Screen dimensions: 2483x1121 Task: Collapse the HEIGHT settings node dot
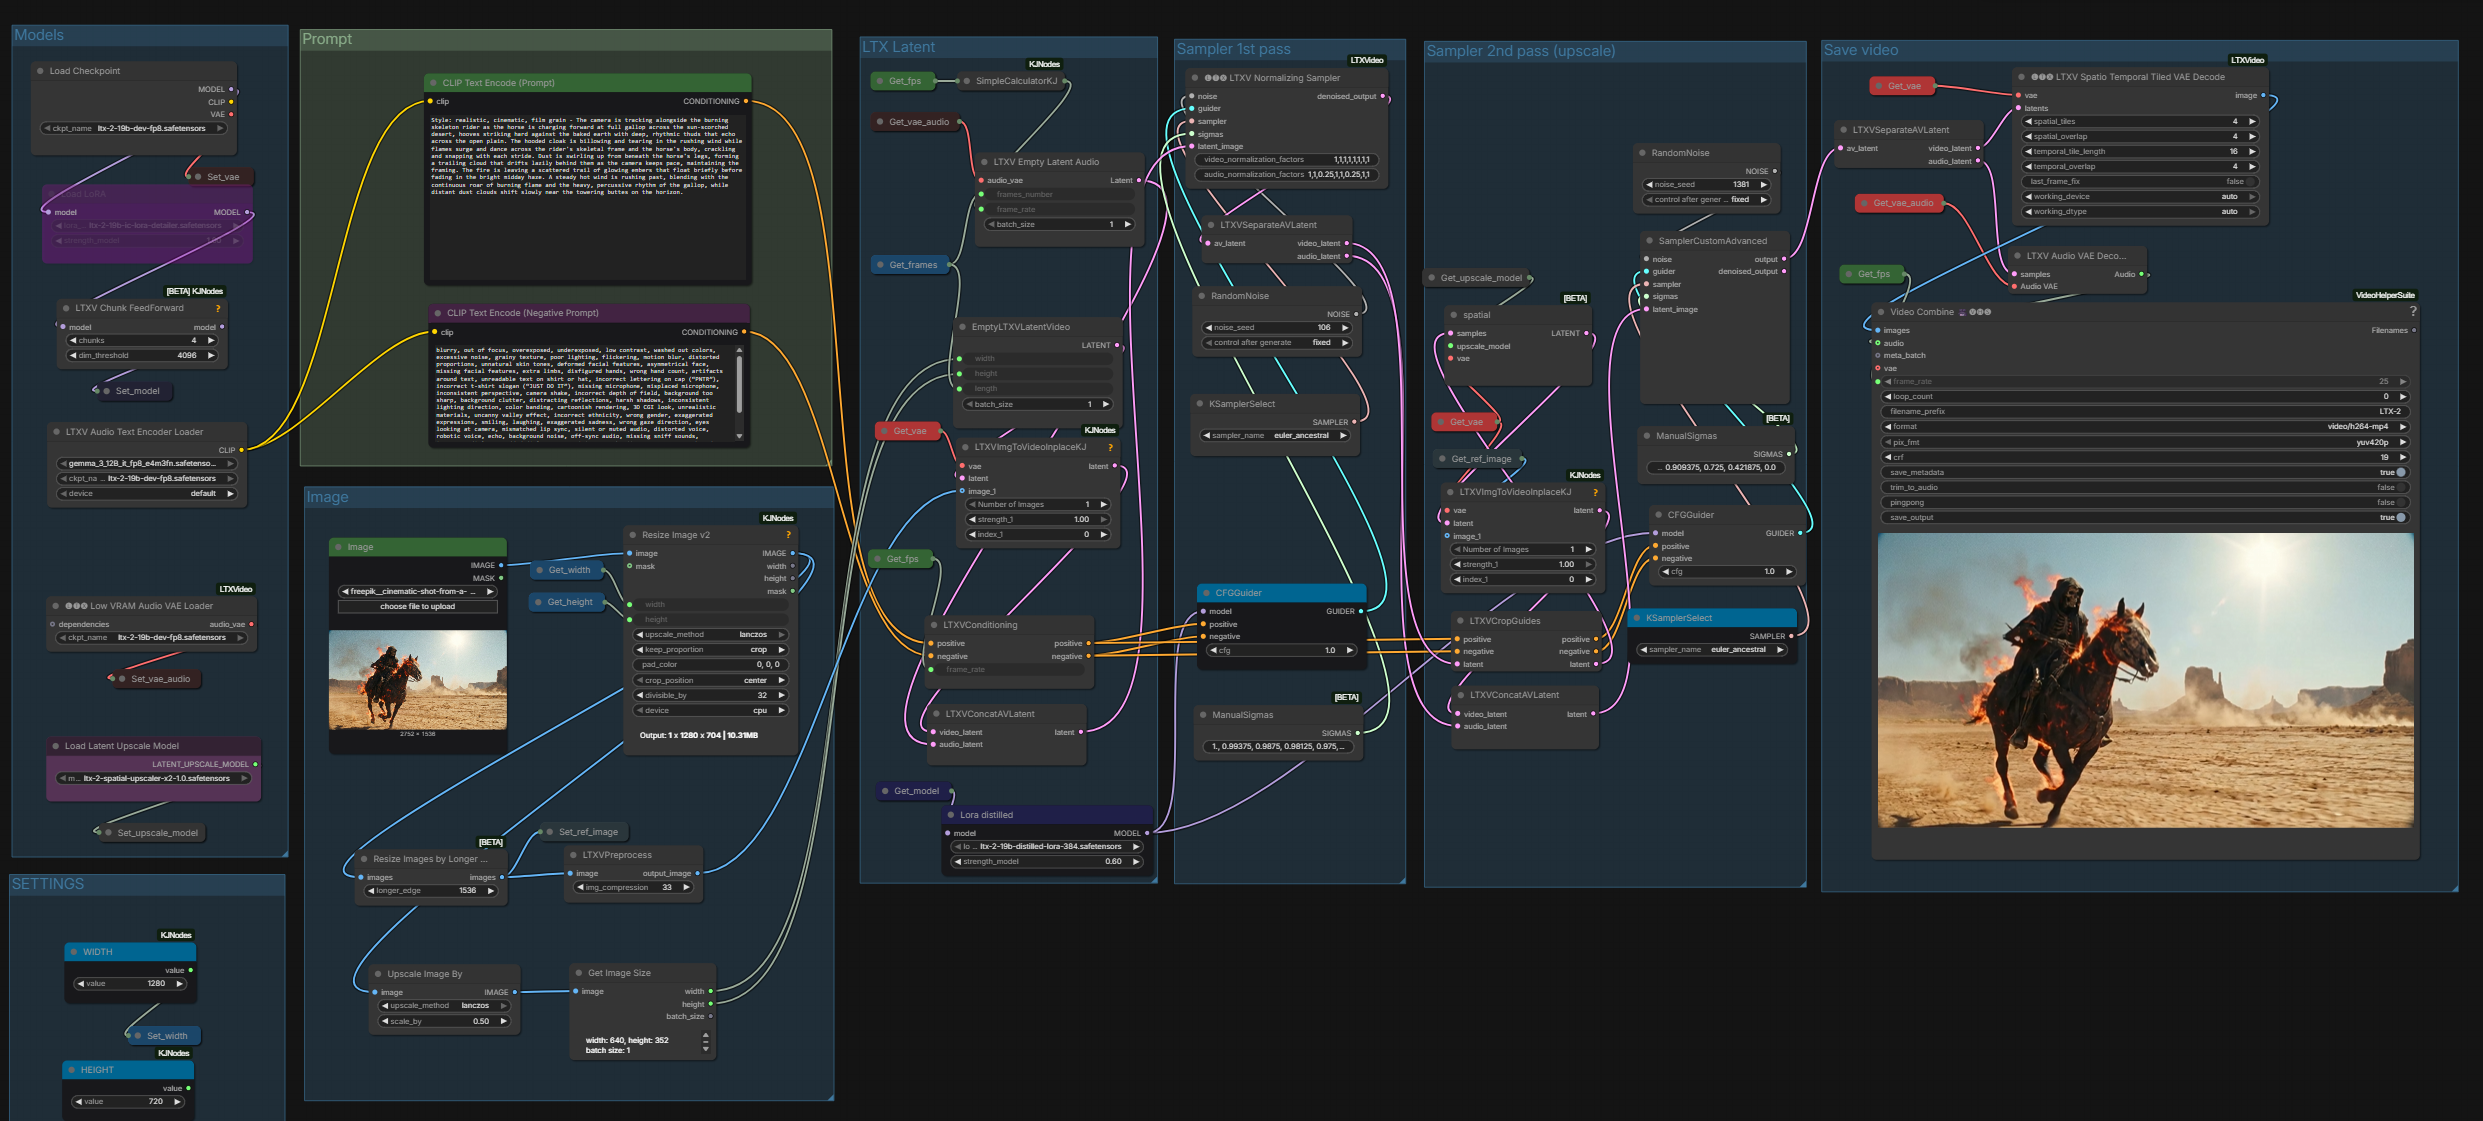71,1070
